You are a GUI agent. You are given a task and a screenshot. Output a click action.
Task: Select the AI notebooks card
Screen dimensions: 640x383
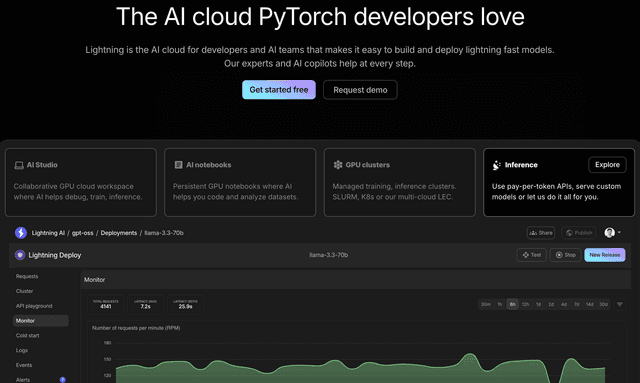tap(240, 182)
